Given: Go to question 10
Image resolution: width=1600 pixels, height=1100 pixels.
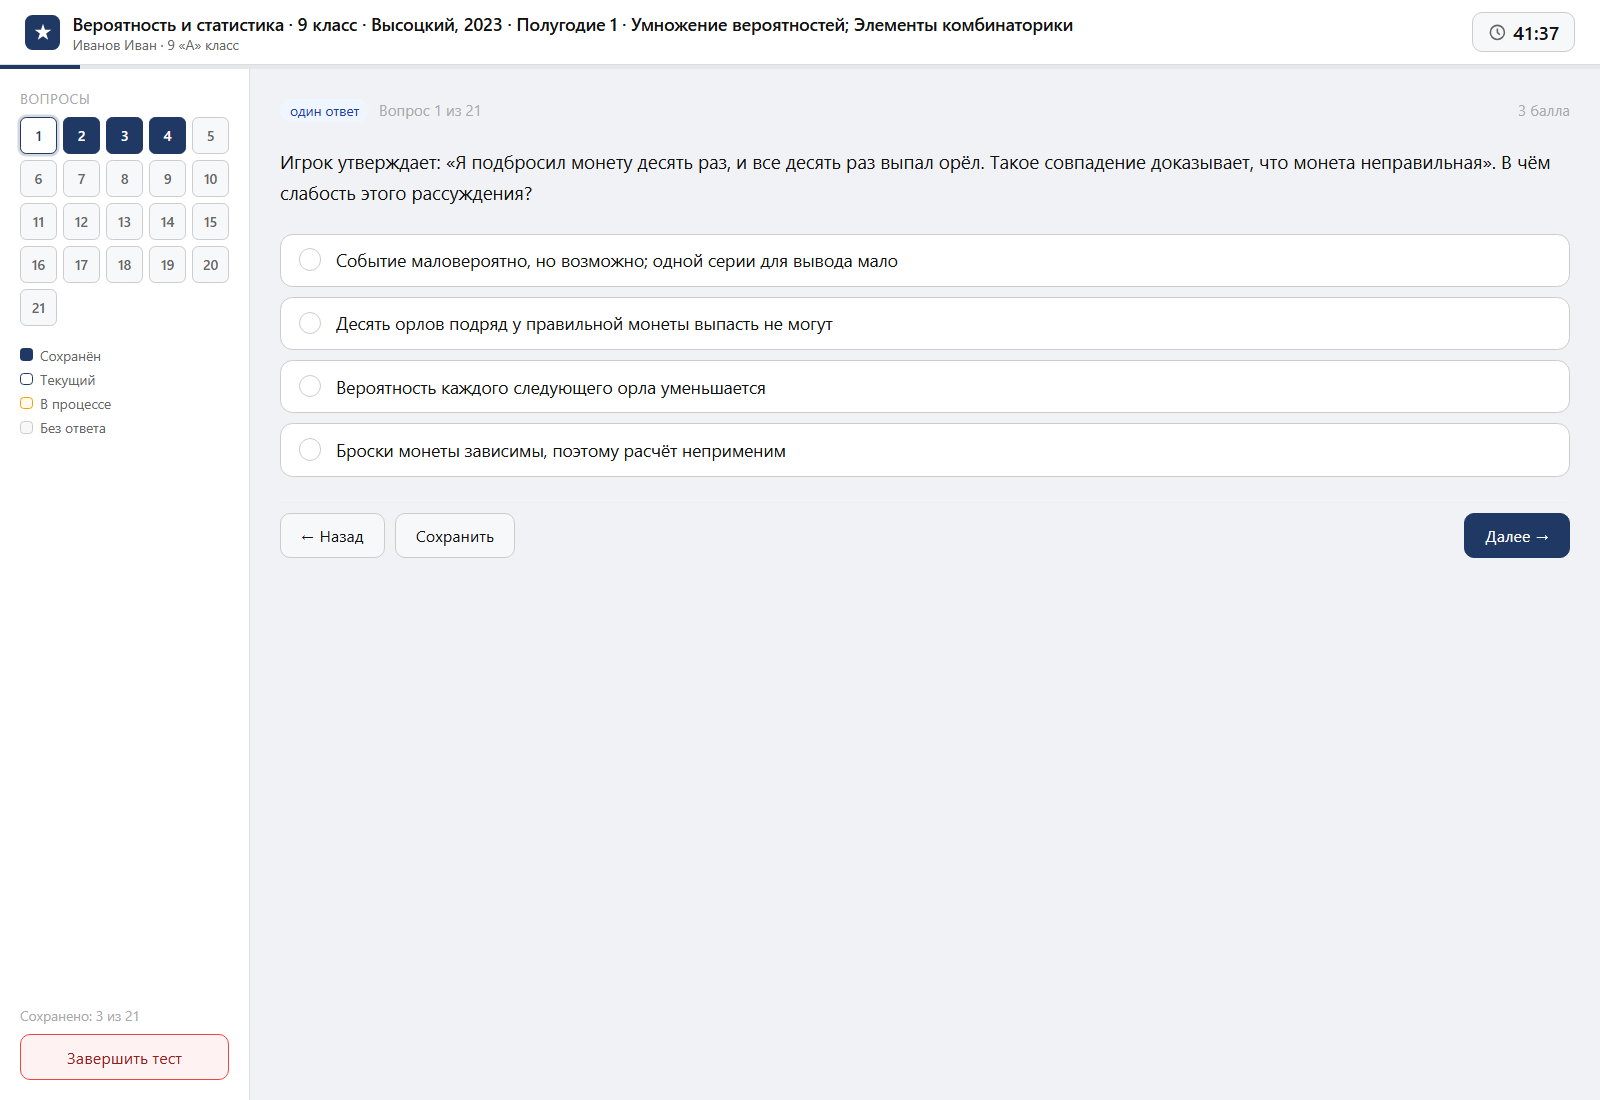Looking at the screenshot, I should click(210, 179).
